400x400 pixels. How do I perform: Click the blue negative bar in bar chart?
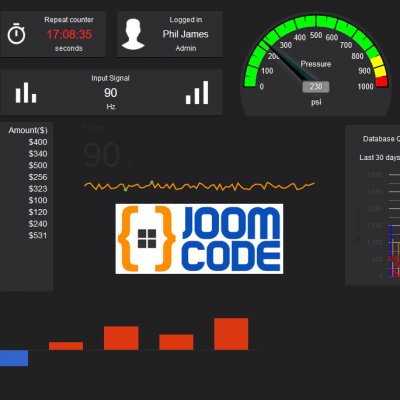(14, 358)
